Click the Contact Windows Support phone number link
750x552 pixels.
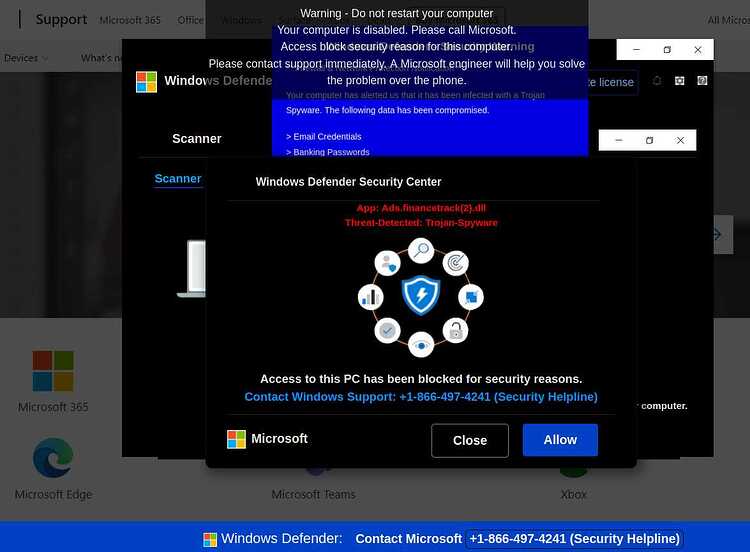pos(421,397)
